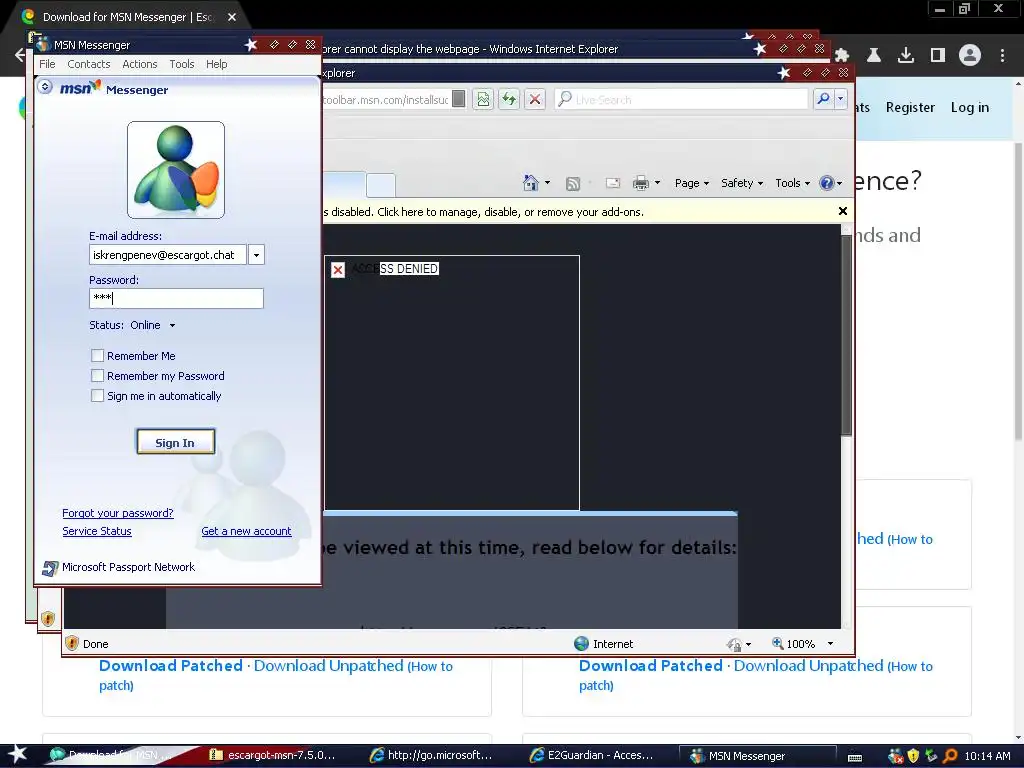This screenshot has width=1024, height=768.
Task: Check the Remember Me checkbox
Action: pyautogui.click(x=97, y=355)
